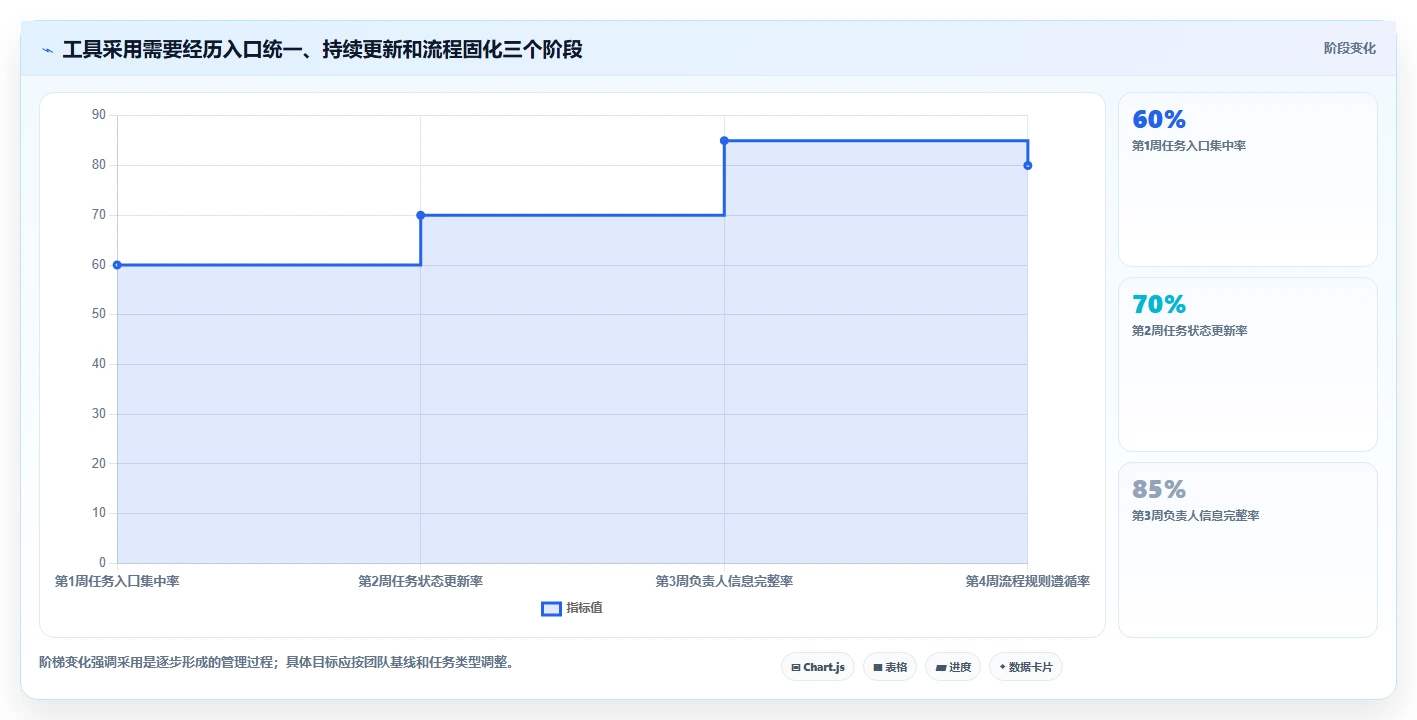Click the data point at value 85

click(724, 141)
